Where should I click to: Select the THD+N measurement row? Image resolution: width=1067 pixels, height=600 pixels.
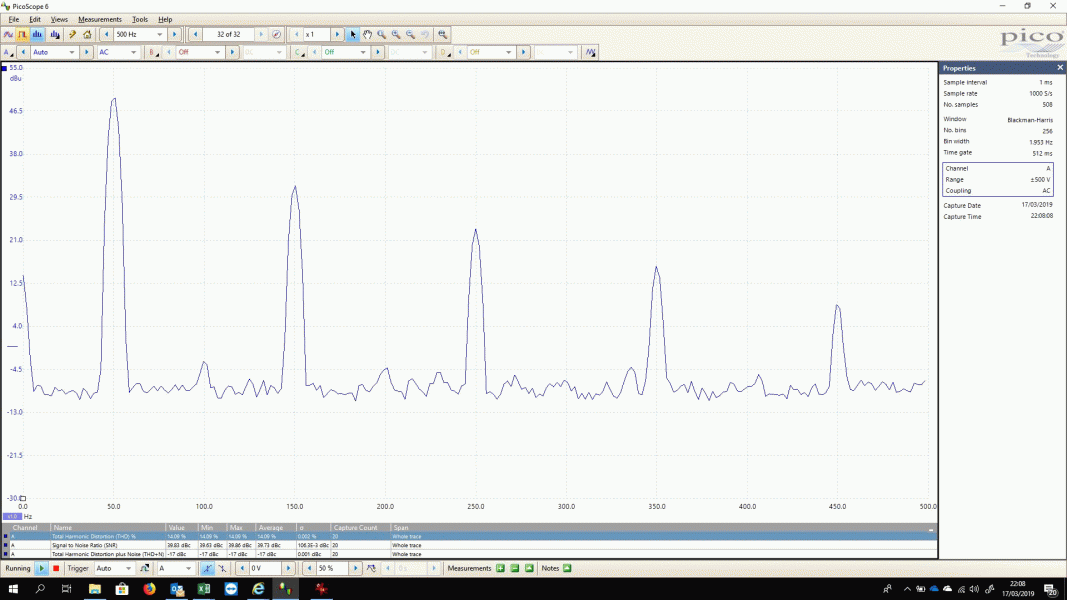(x=470, y=554)
